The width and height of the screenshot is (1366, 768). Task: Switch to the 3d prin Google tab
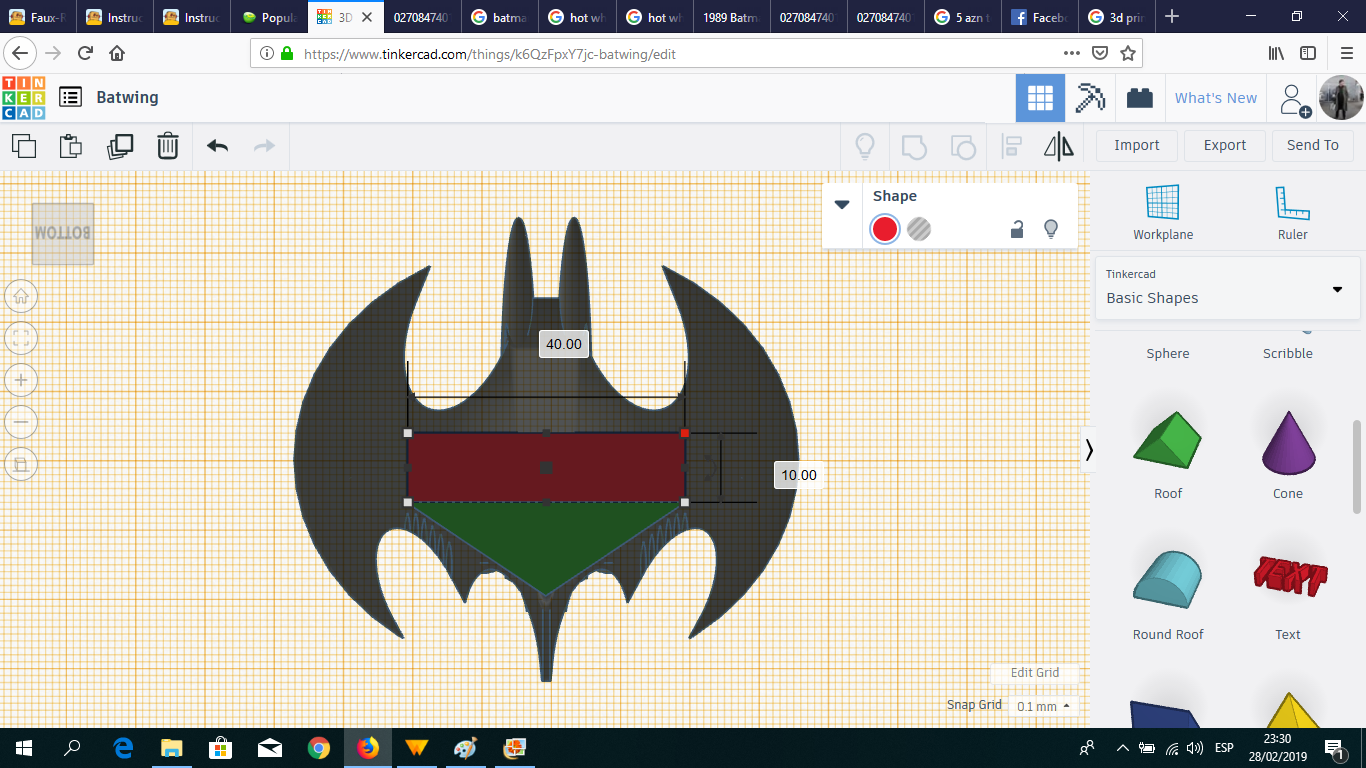pos(1118,17)
